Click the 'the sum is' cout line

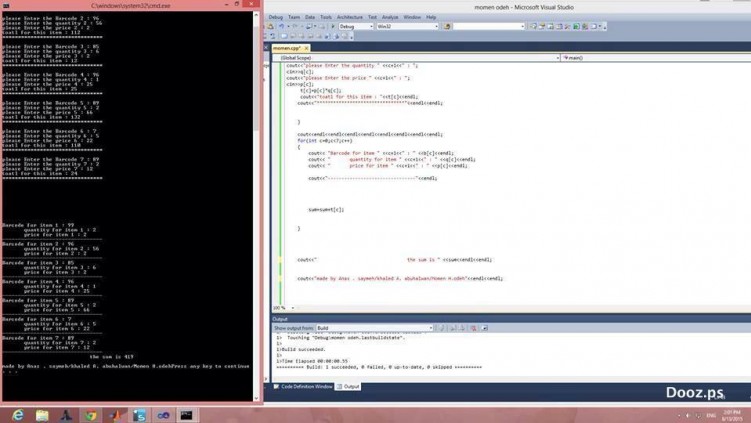click(394, 260)
